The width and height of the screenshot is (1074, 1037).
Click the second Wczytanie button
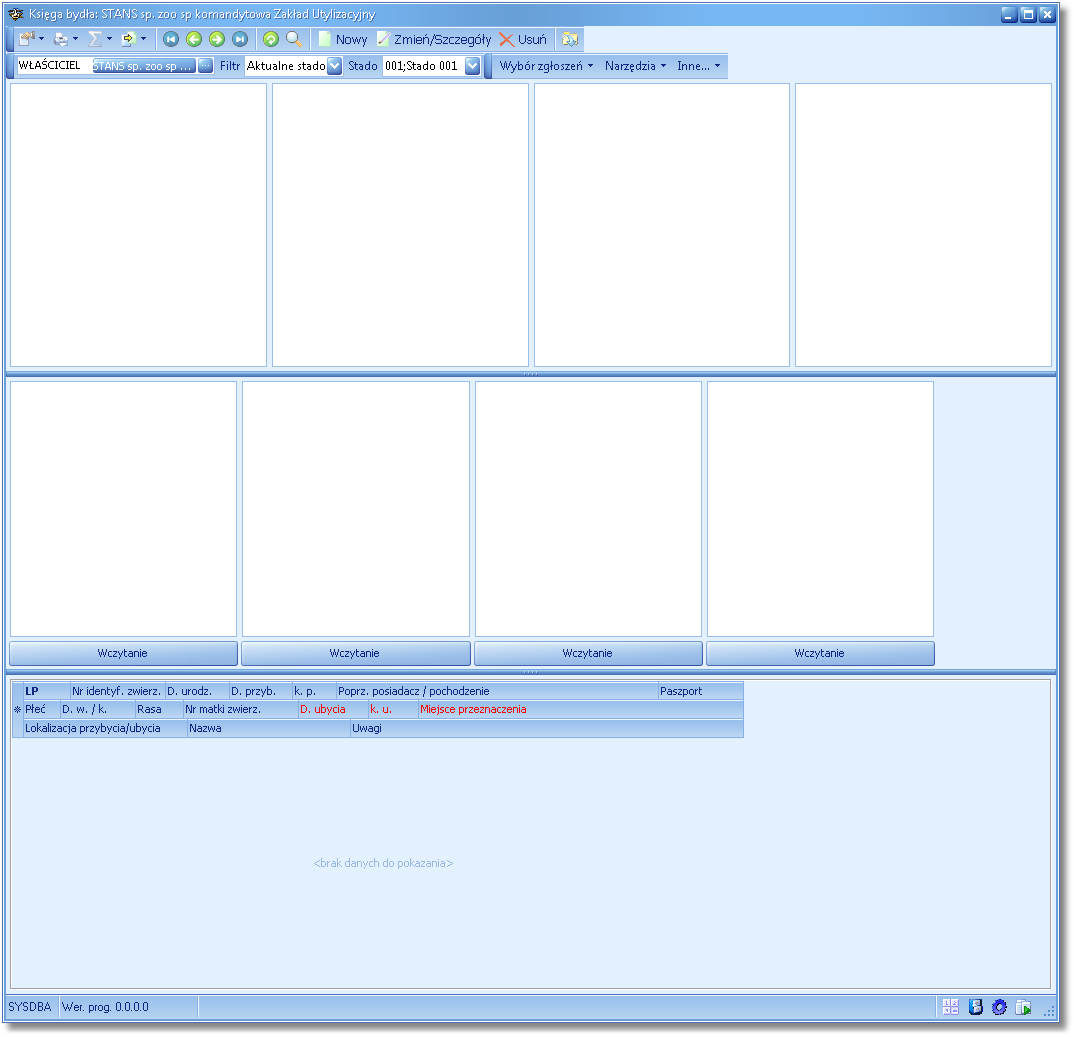click(355, 653)
